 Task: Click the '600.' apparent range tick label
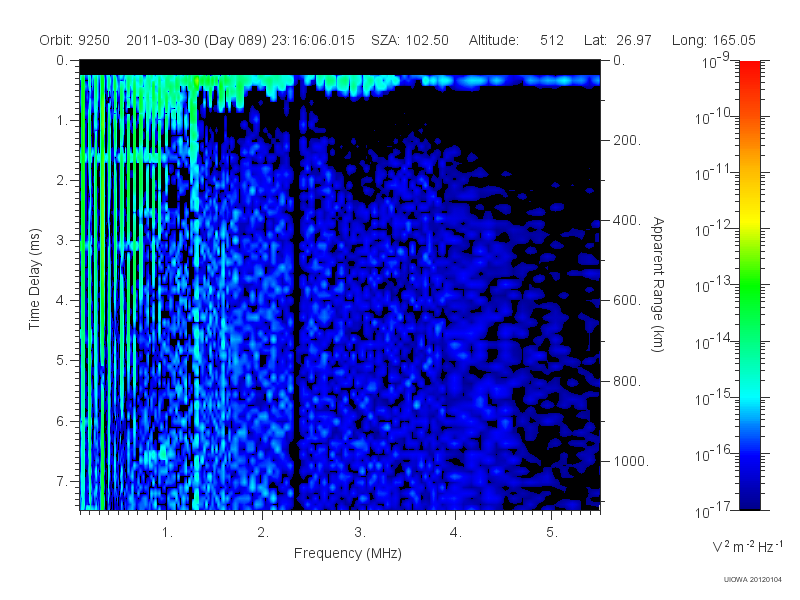[x=627, y=301]
